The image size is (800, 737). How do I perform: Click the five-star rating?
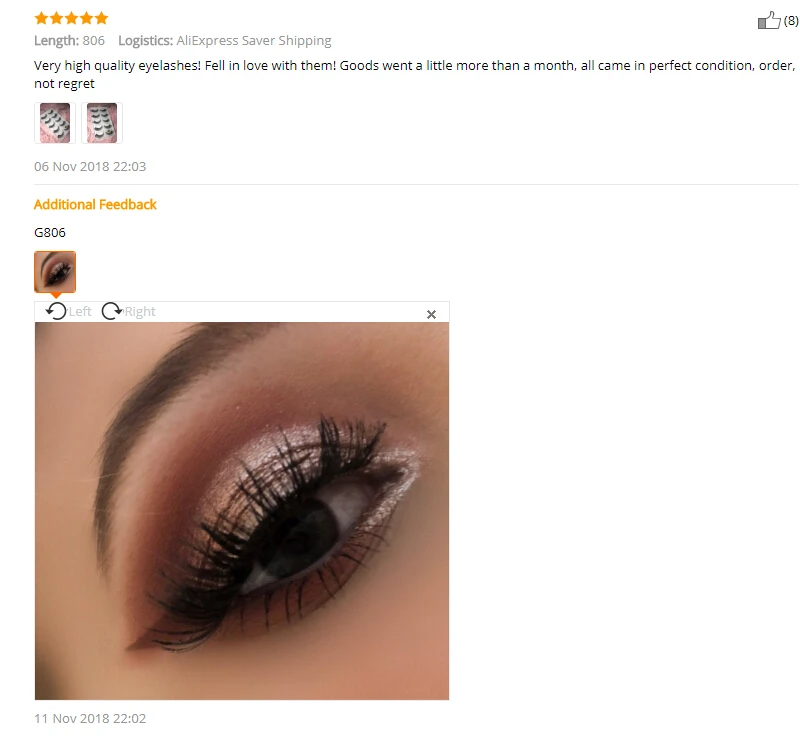click(71, 18)
